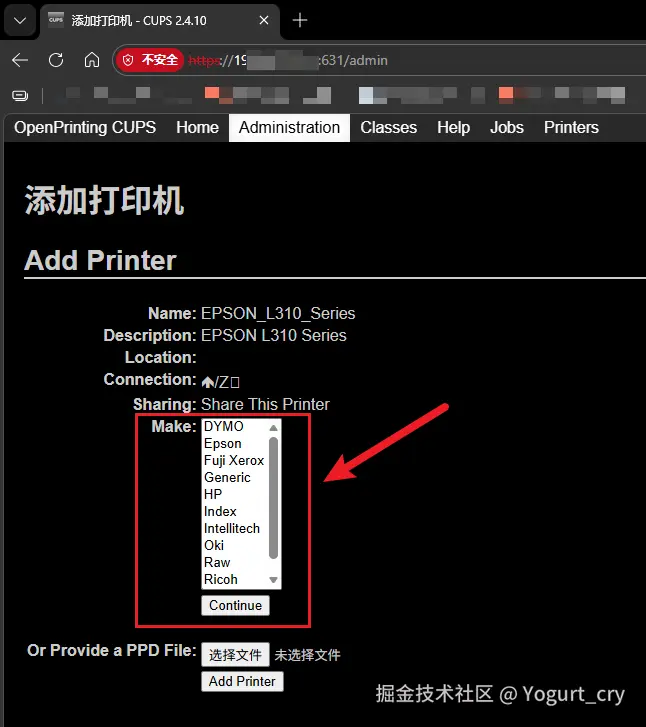Click the Make list scroll-up arrow
Screen dimensions: 646x727
[274, 427]
